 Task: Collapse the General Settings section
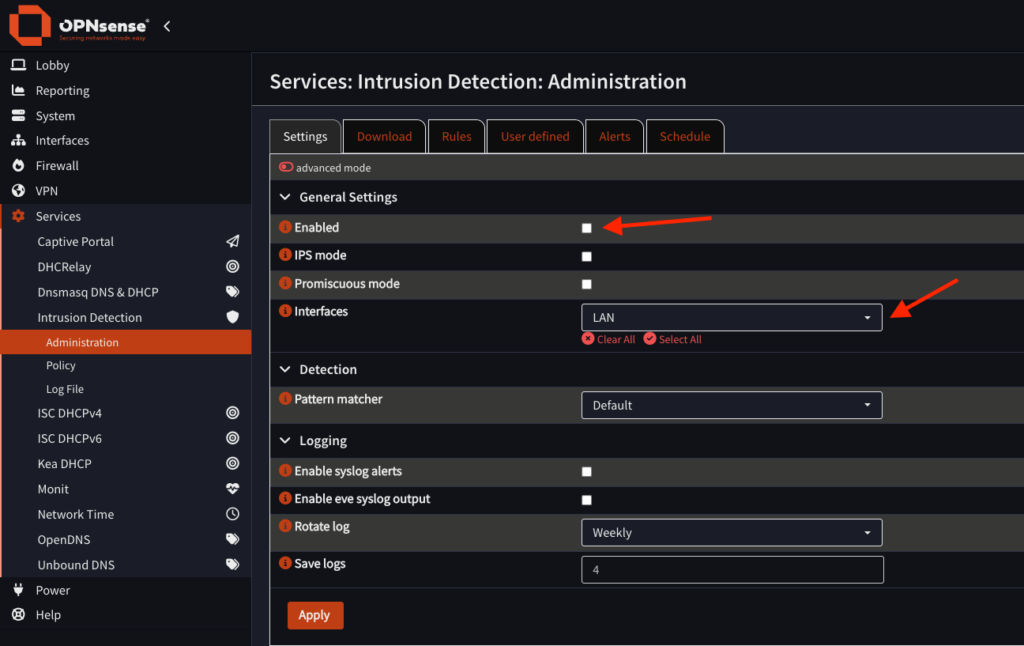click(285, 197)
